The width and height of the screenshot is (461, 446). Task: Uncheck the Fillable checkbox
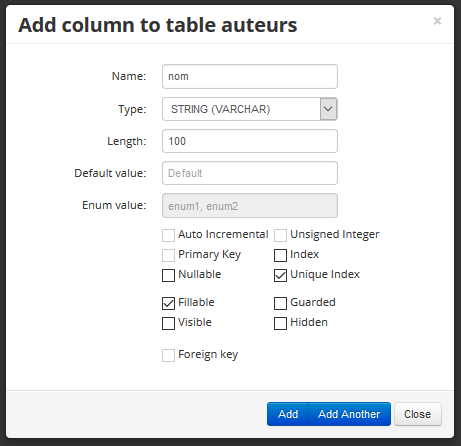pyautogui.click(x=168, y=303)
